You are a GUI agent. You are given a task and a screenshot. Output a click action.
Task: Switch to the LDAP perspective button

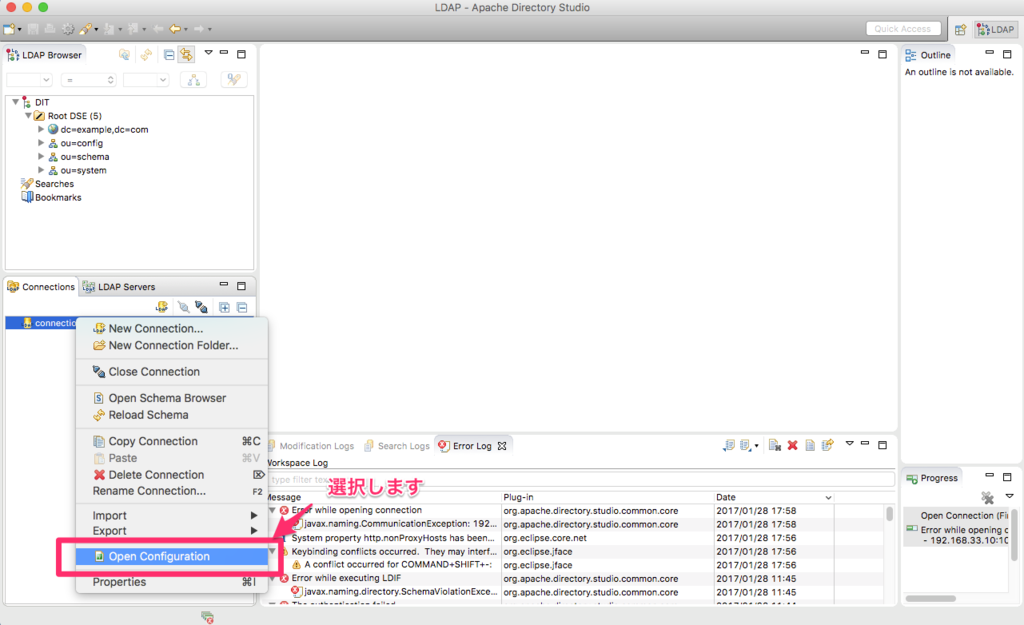point(996,29)
